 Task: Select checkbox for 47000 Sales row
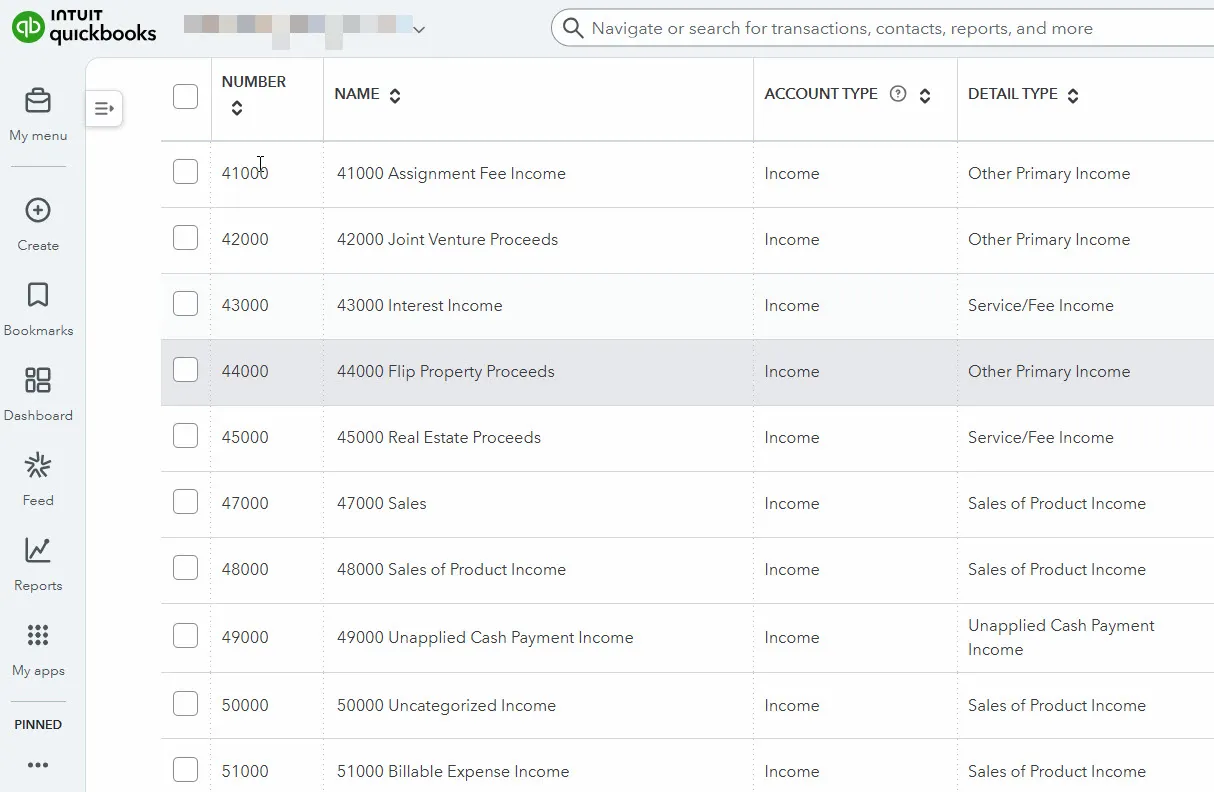185,502
